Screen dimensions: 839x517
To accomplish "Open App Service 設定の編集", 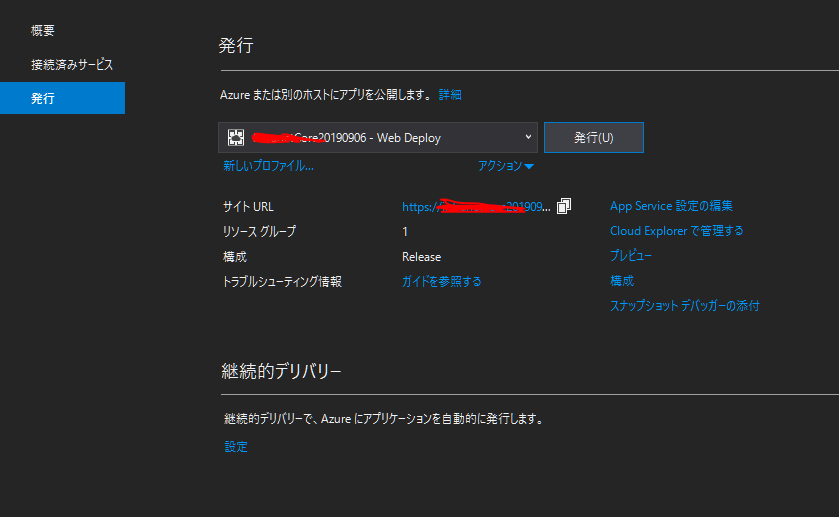I will (671, 206).
